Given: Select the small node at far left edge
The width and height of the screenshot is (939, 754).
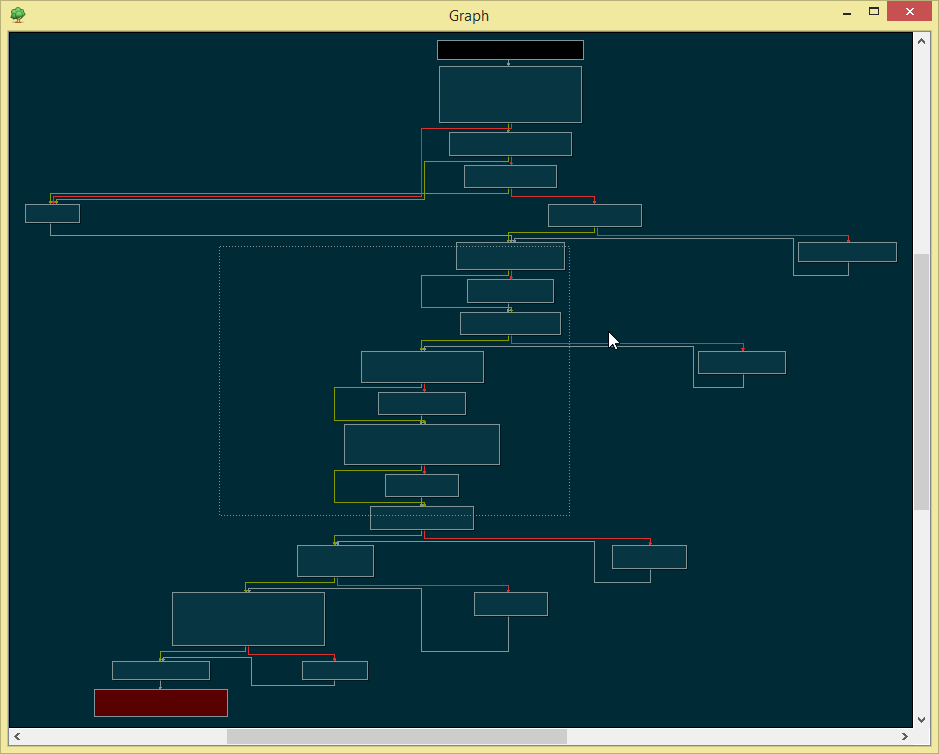Looking at the screenshot, I should click(x=53, y=213).
